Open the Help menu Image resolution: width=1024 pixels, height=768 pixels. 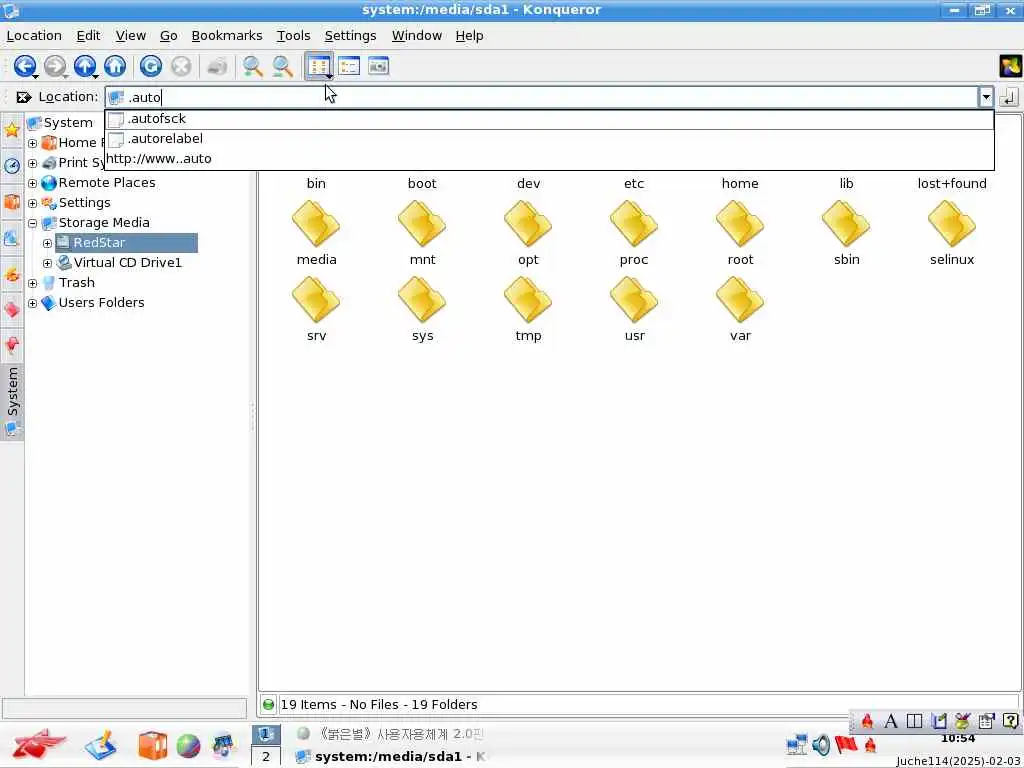pos(469,36)
